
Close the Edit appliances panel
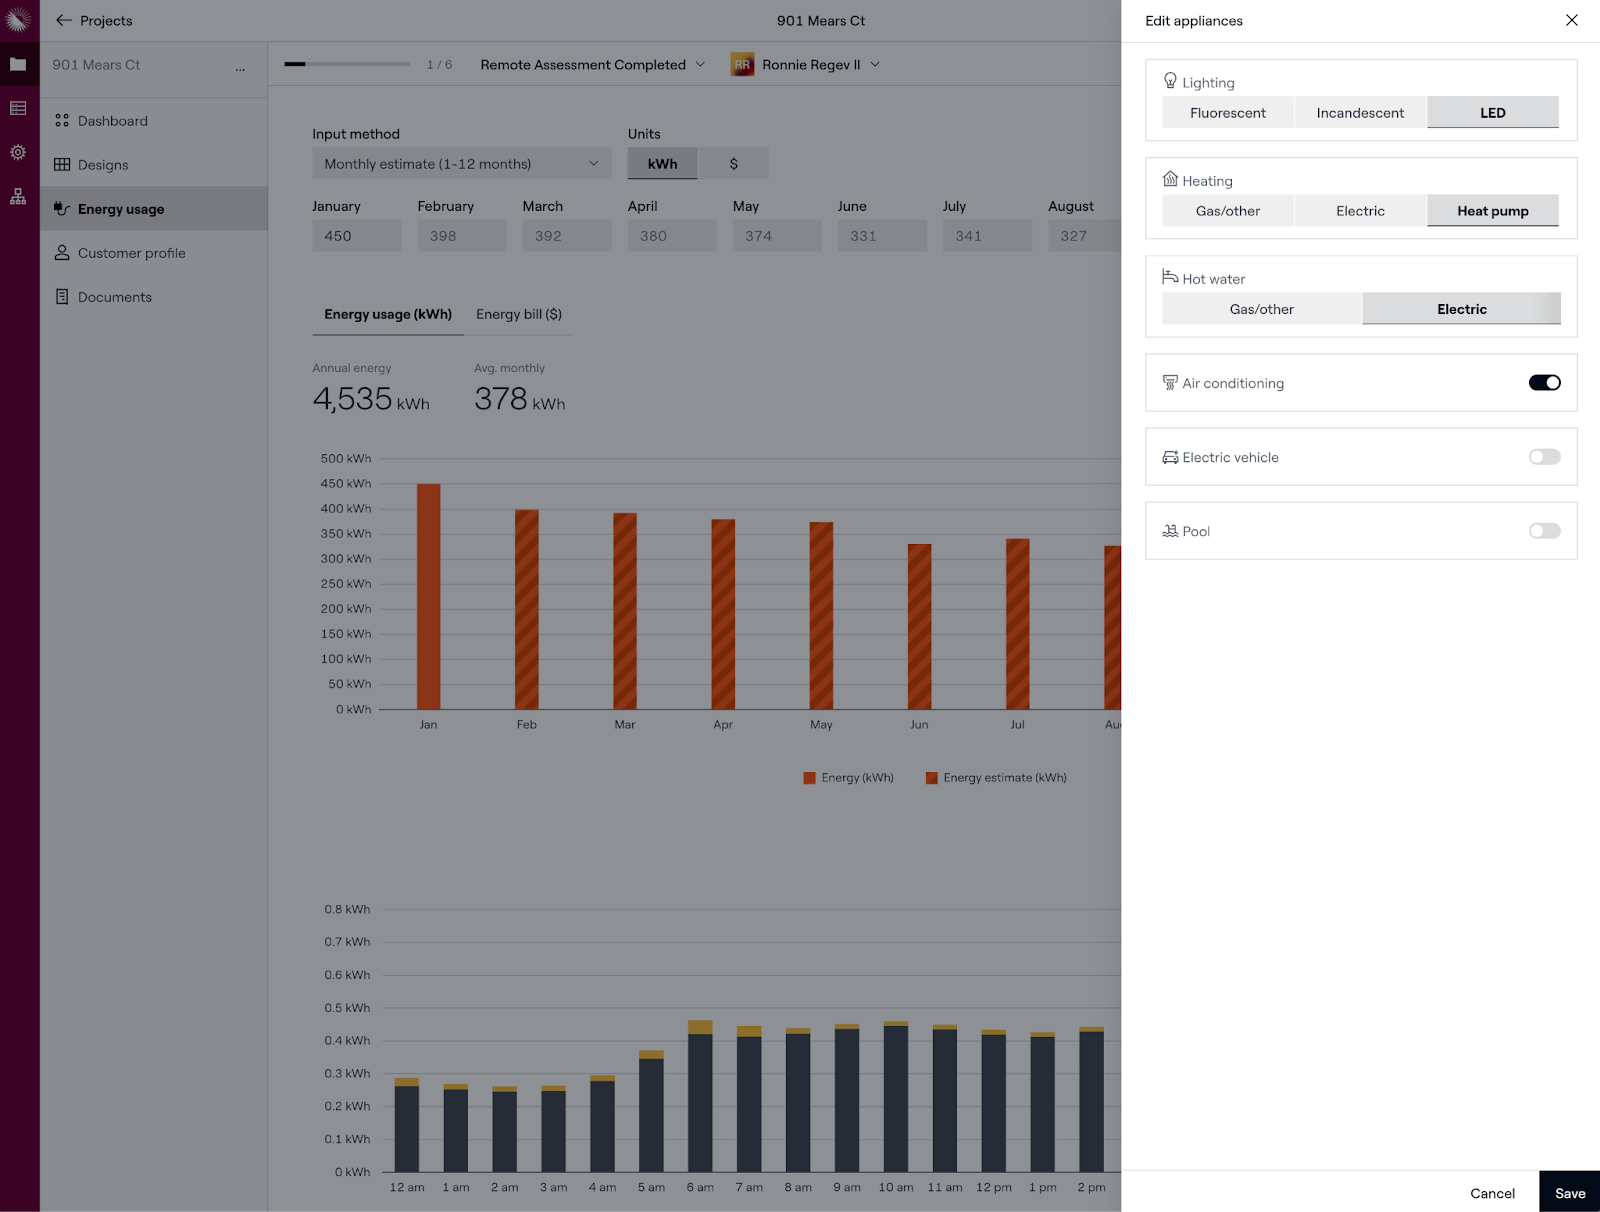(x=1571, y=20)
